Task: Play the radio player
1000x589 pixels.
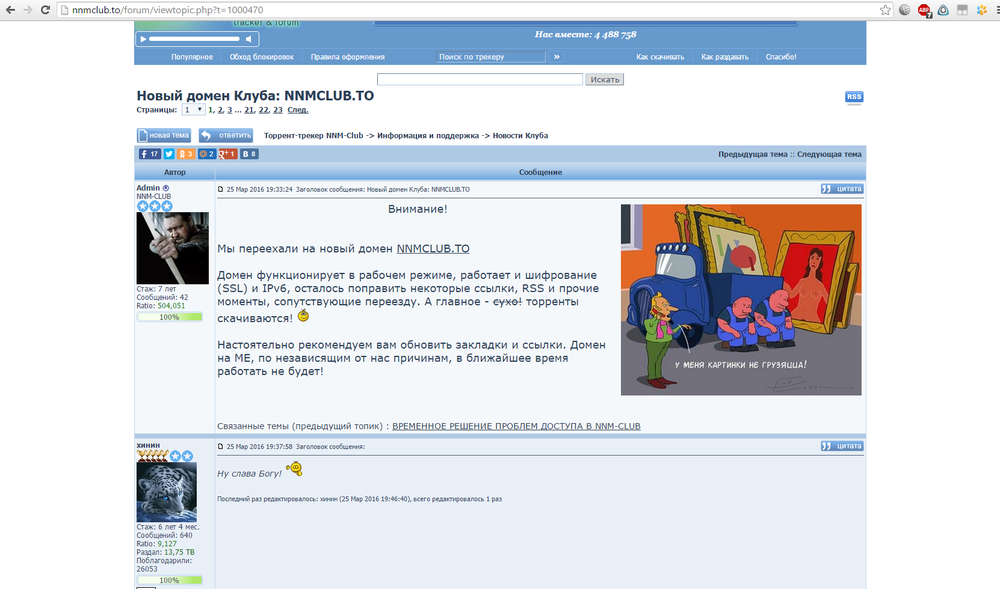Action: point(143,39)
